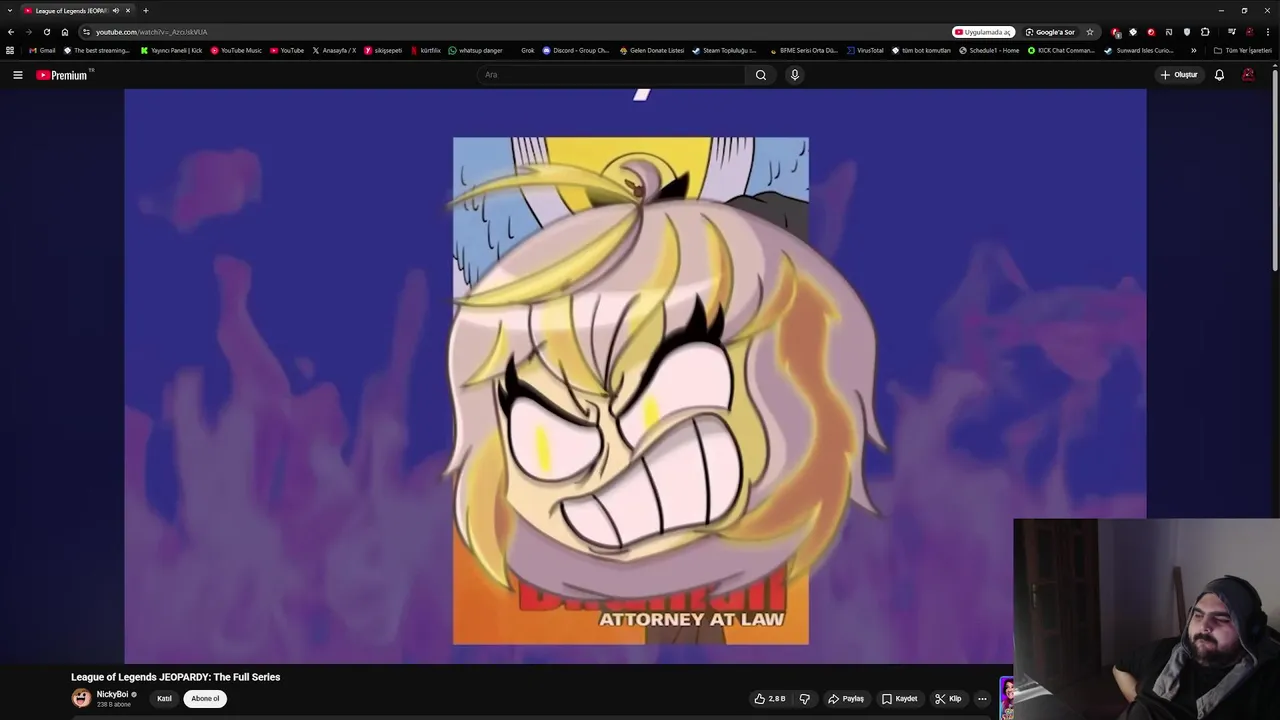Open YouTube notifications bell
This screenshot has width=1280, height=720.
click(x=1219, y=75)
